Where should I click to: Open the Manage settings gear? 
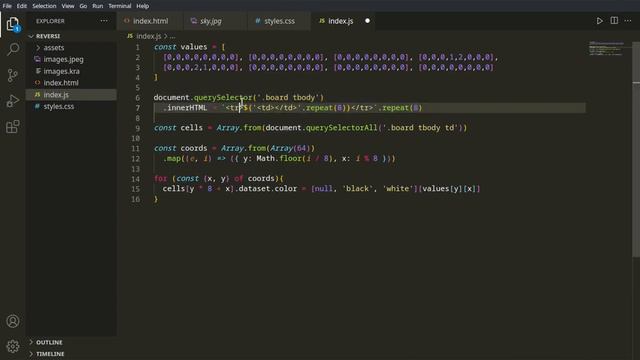[x=13, y=346]
